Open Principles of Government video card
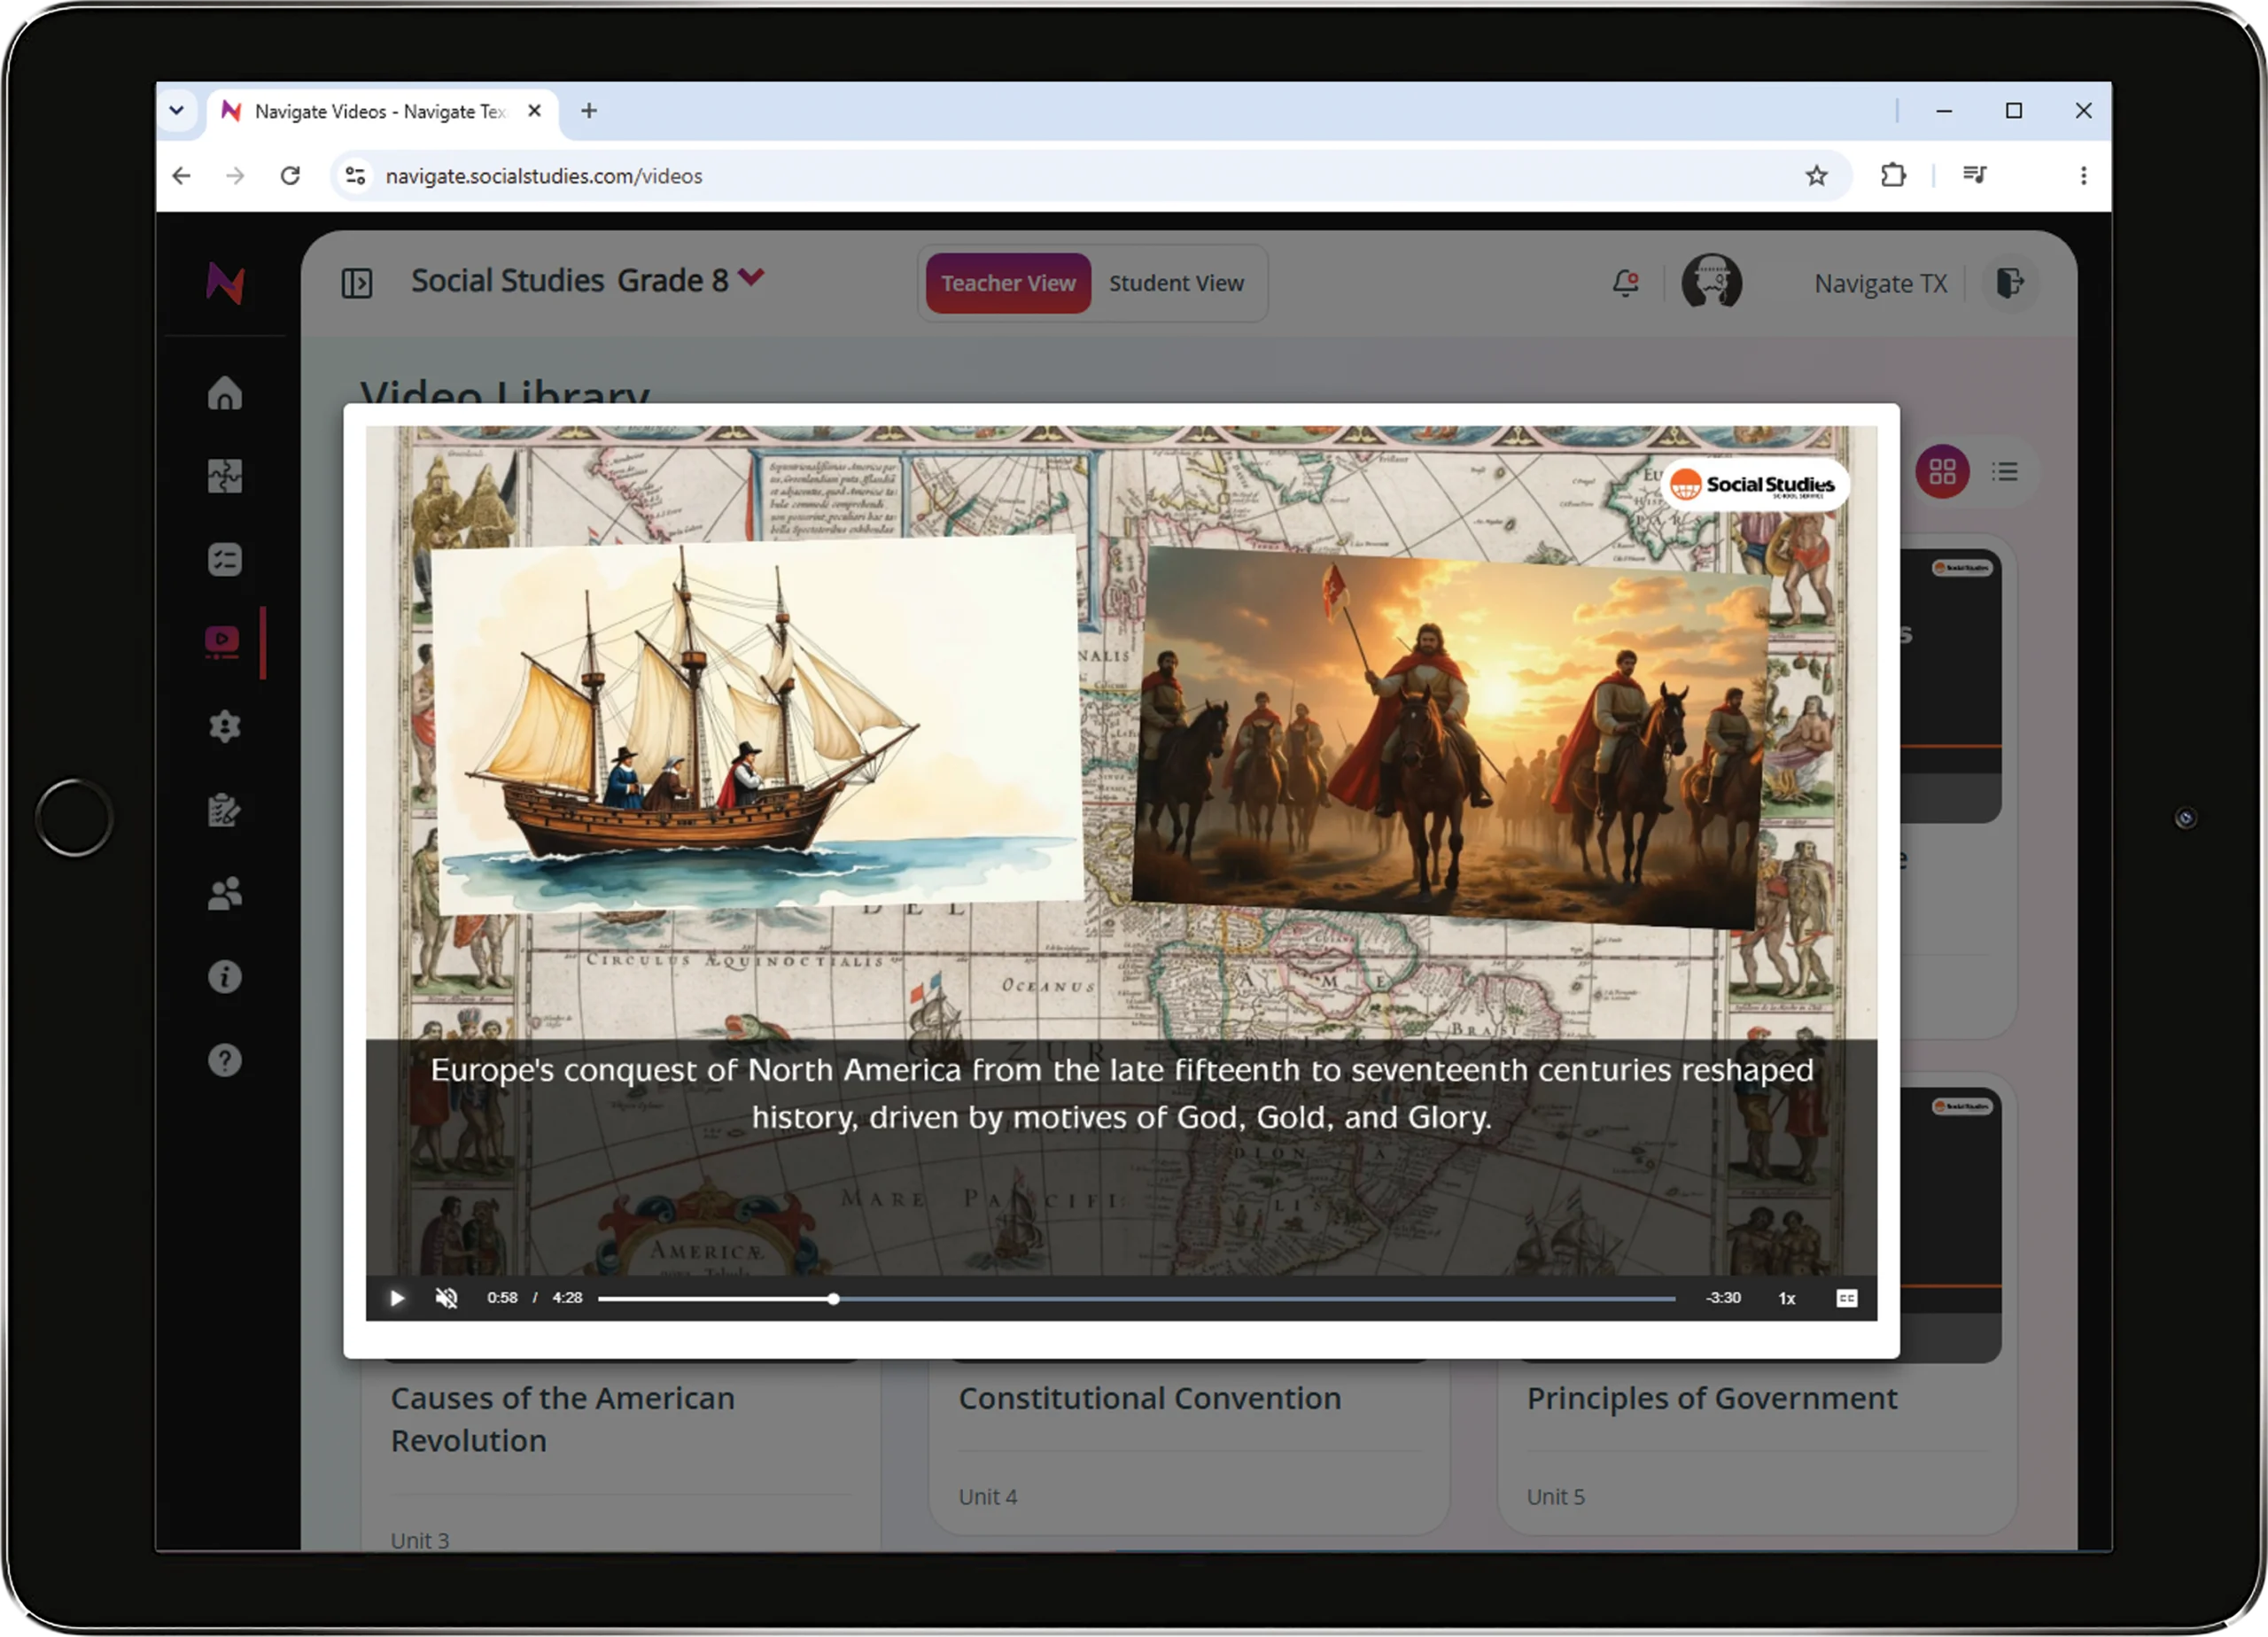Screen dimensions: 2268x1637 [x=1711, y=1398]
